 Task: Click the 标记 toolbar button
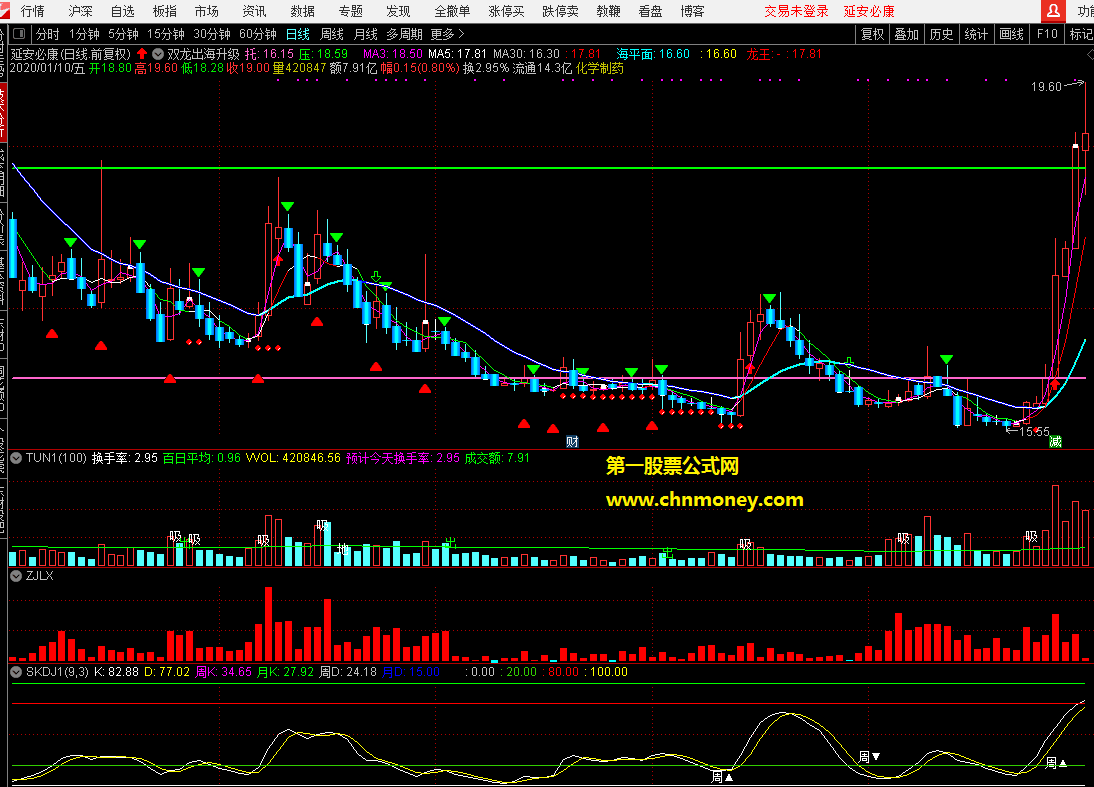1081,33
